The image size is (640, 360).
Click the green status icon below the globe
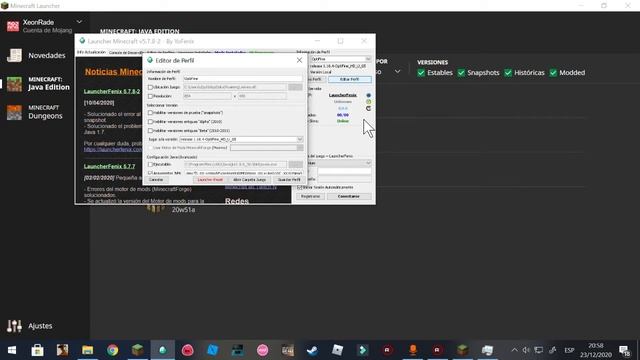(x=369, y=102)
